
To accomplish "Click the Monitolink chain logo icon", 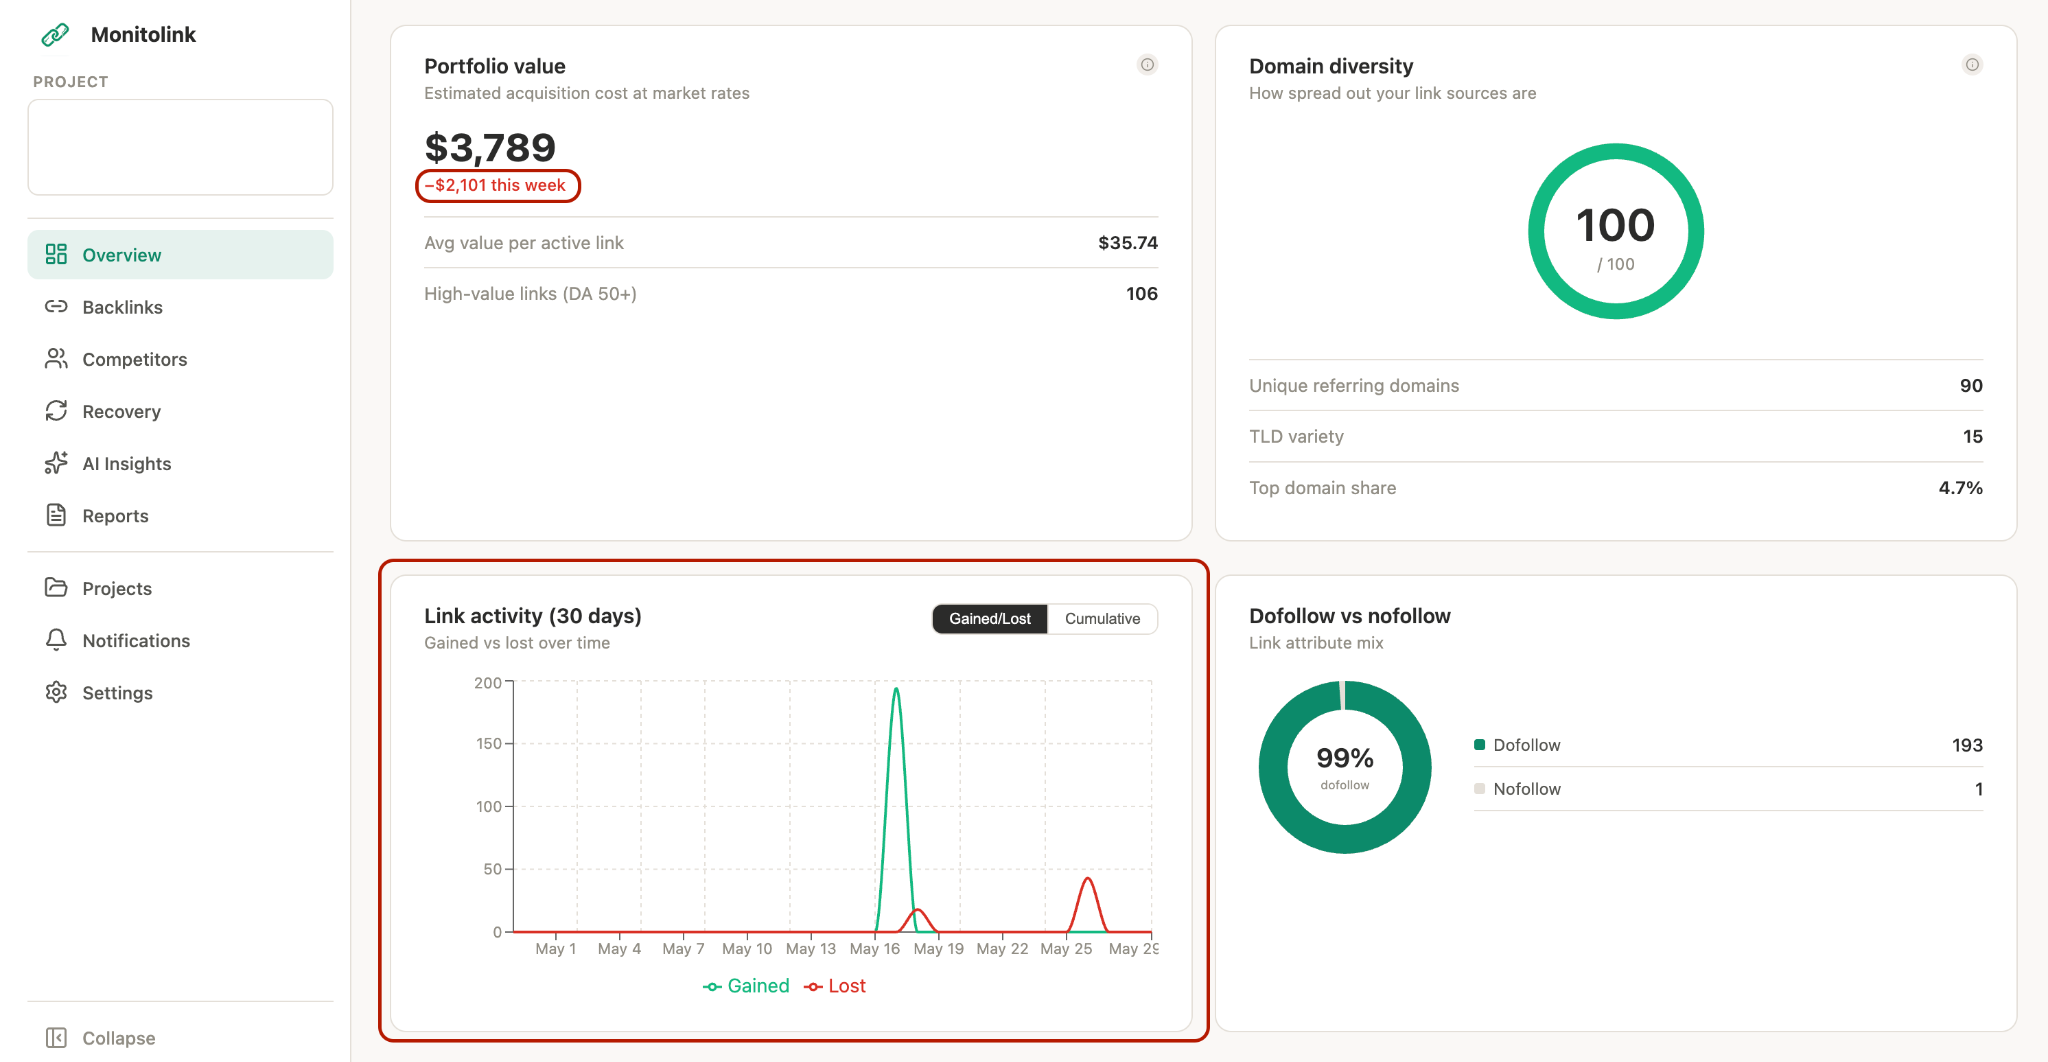I will coord(55,35).
